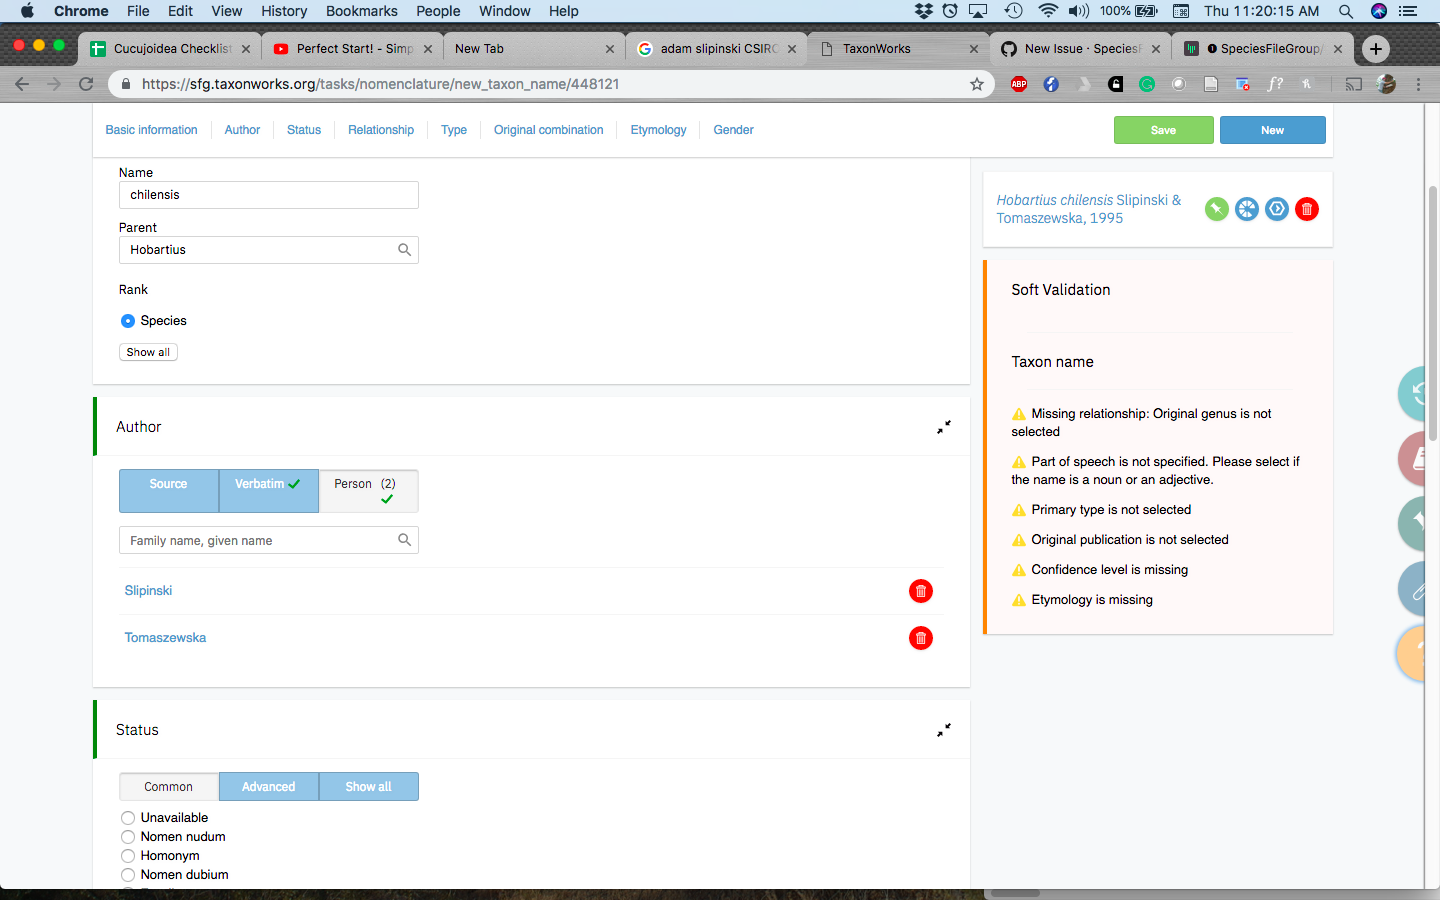Viewport: 1440px width, 900px height.
Task: Jump to Etymology section link
Action: (658, 130)
